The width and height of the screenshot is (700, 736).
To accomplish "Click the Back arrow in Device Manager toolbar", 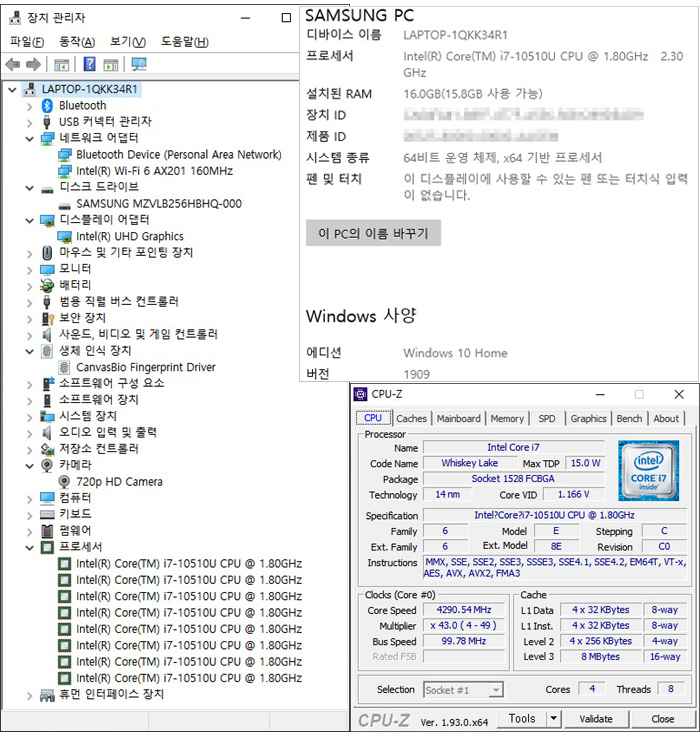I will tap(13, 64).
